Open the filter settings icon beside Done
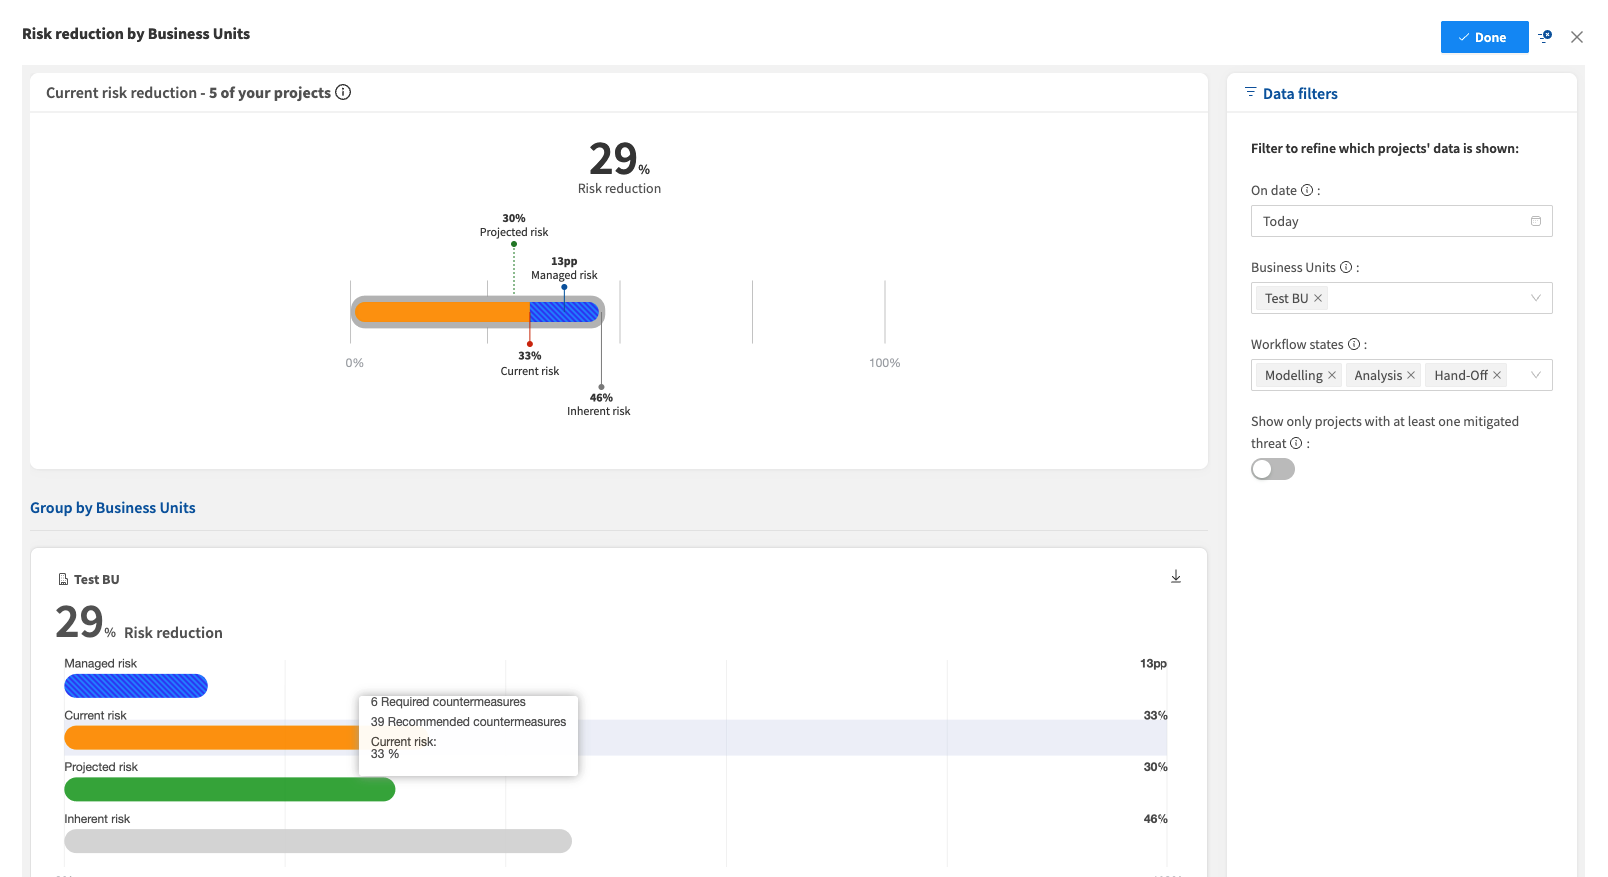 point(1545,36)
